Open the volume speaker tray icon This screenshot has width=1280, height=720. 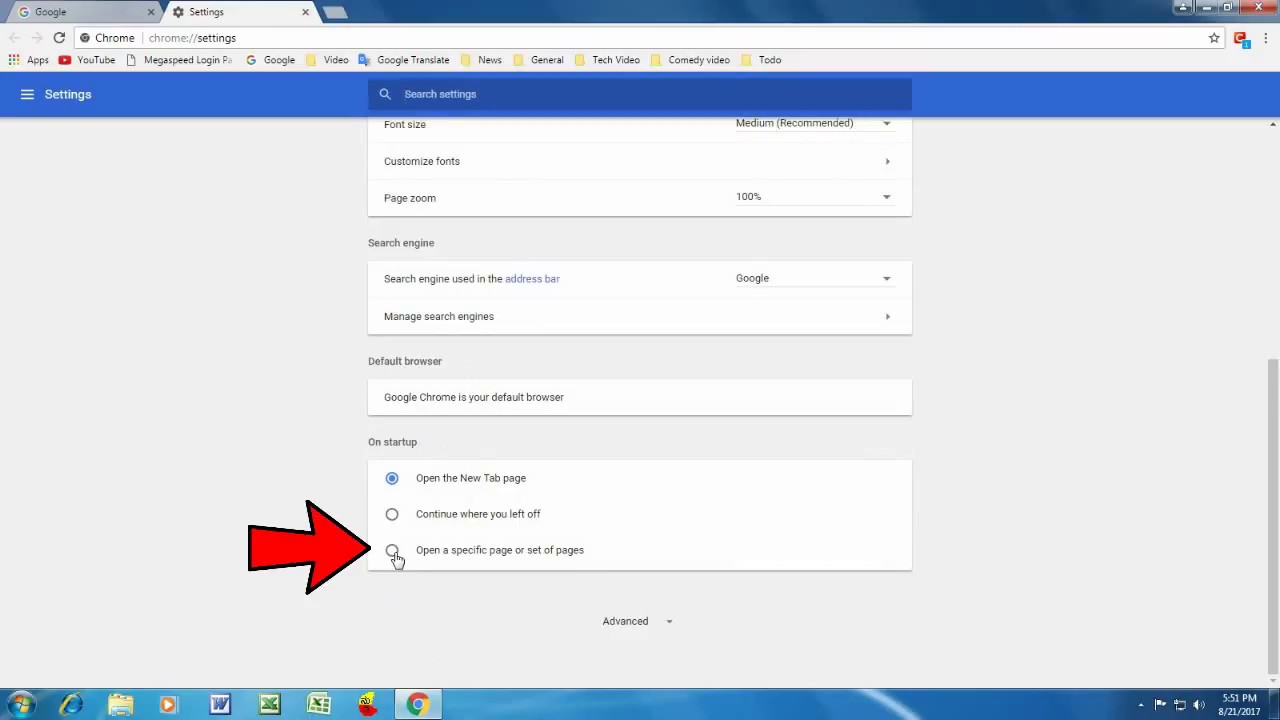pyautogui.click(x=1199, y=705)
